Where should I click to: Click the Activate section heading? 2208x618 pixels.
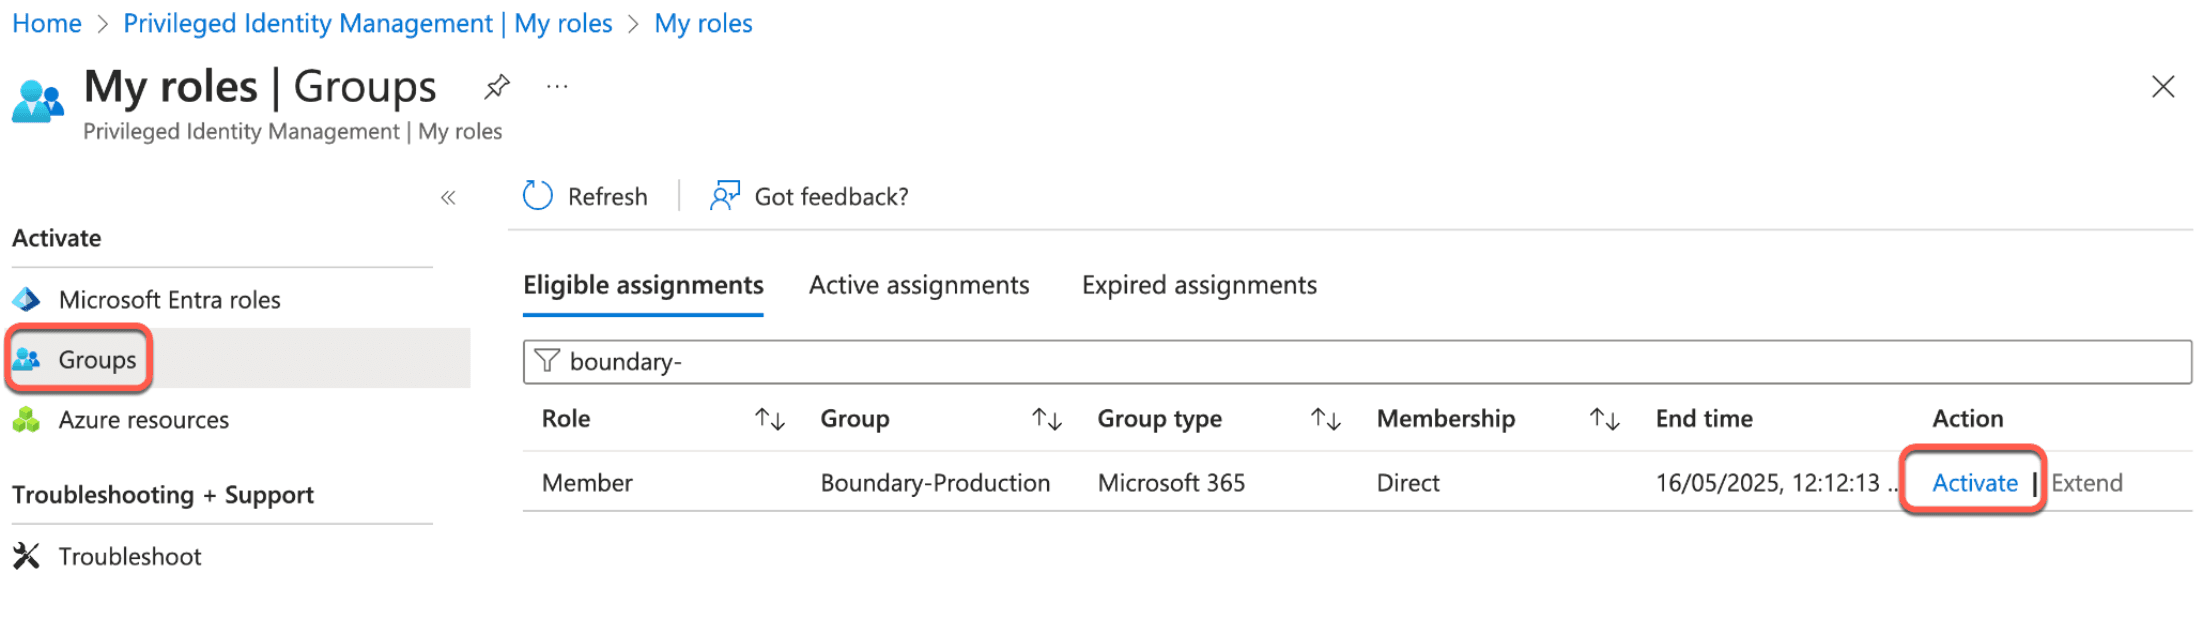pos(57,239)
